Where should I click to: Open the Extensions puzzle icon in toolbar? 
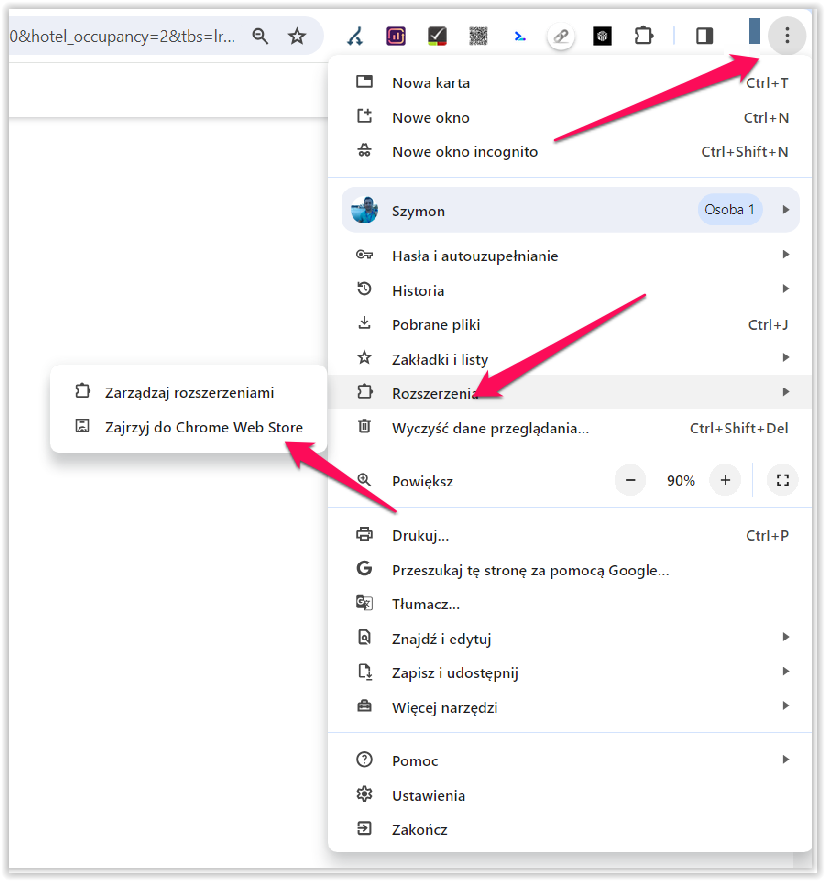643,36
